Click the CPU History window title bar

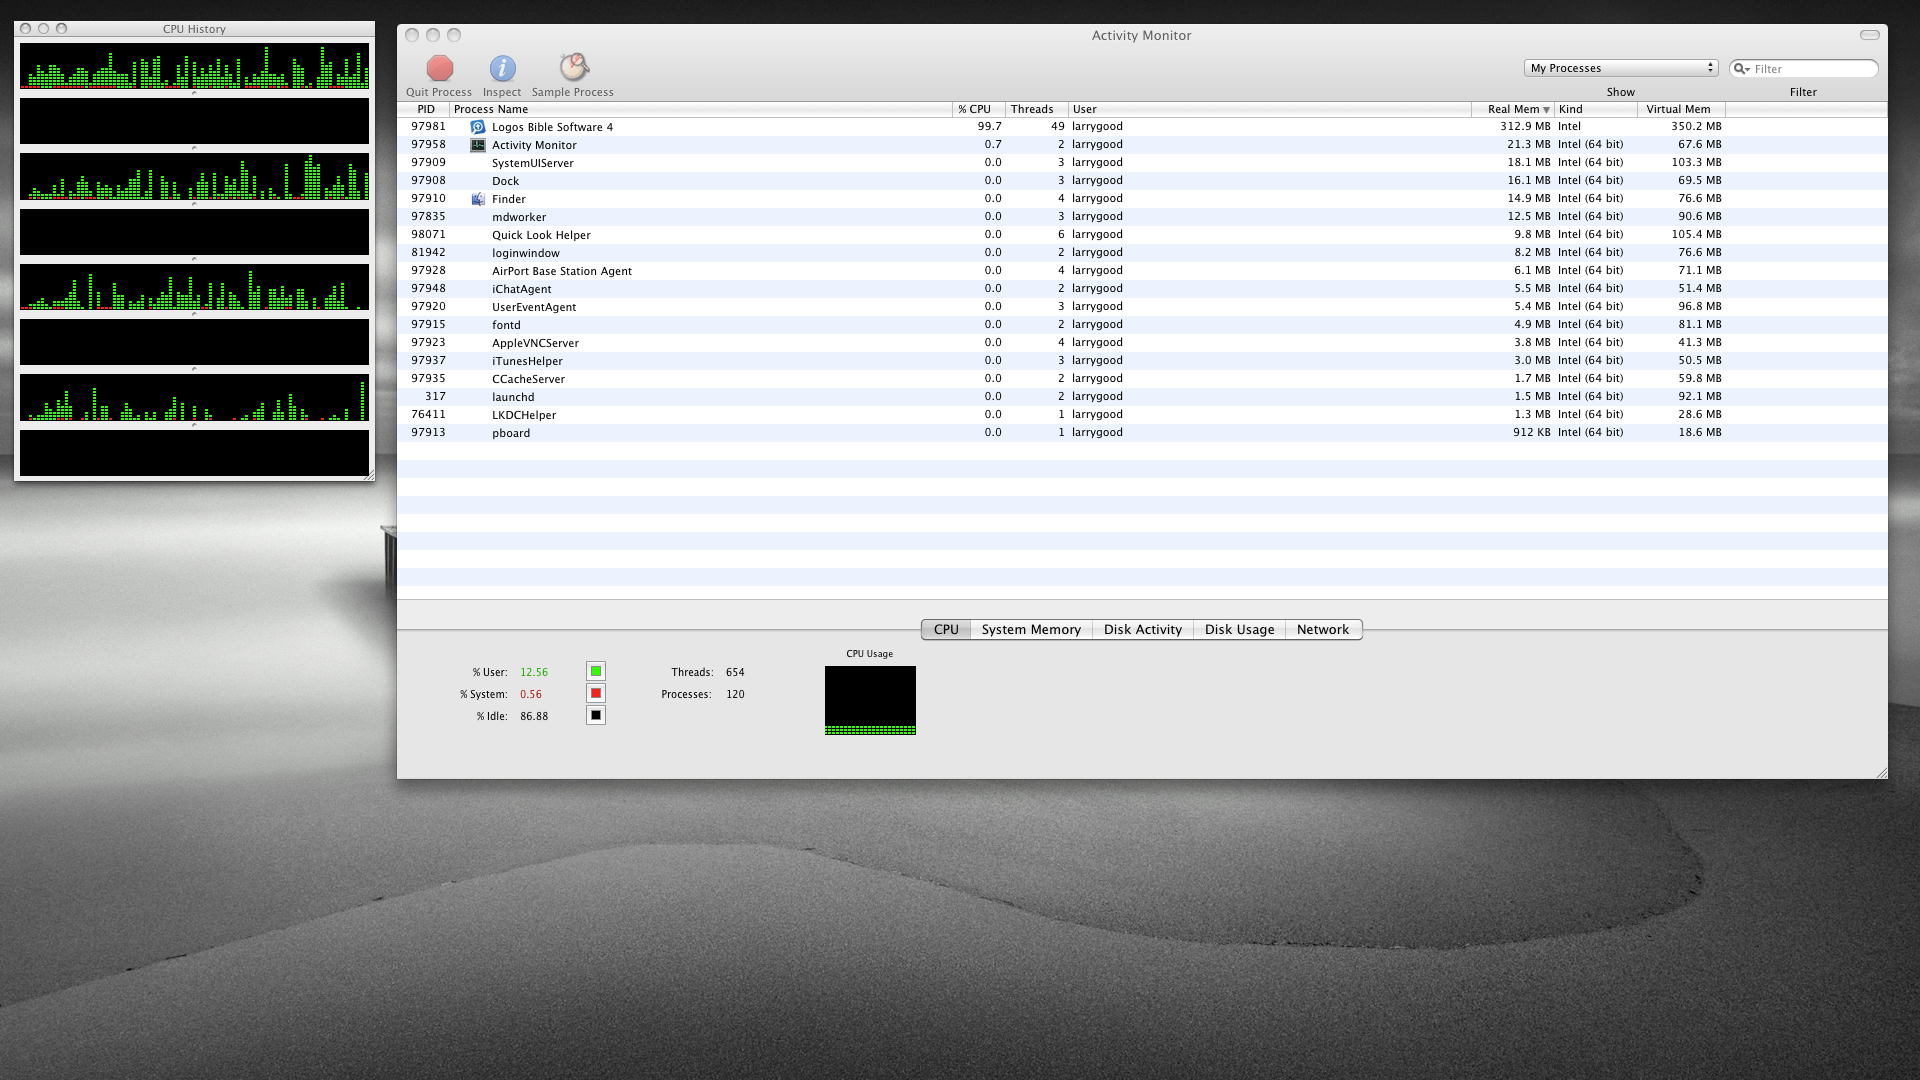pos(194,29)
